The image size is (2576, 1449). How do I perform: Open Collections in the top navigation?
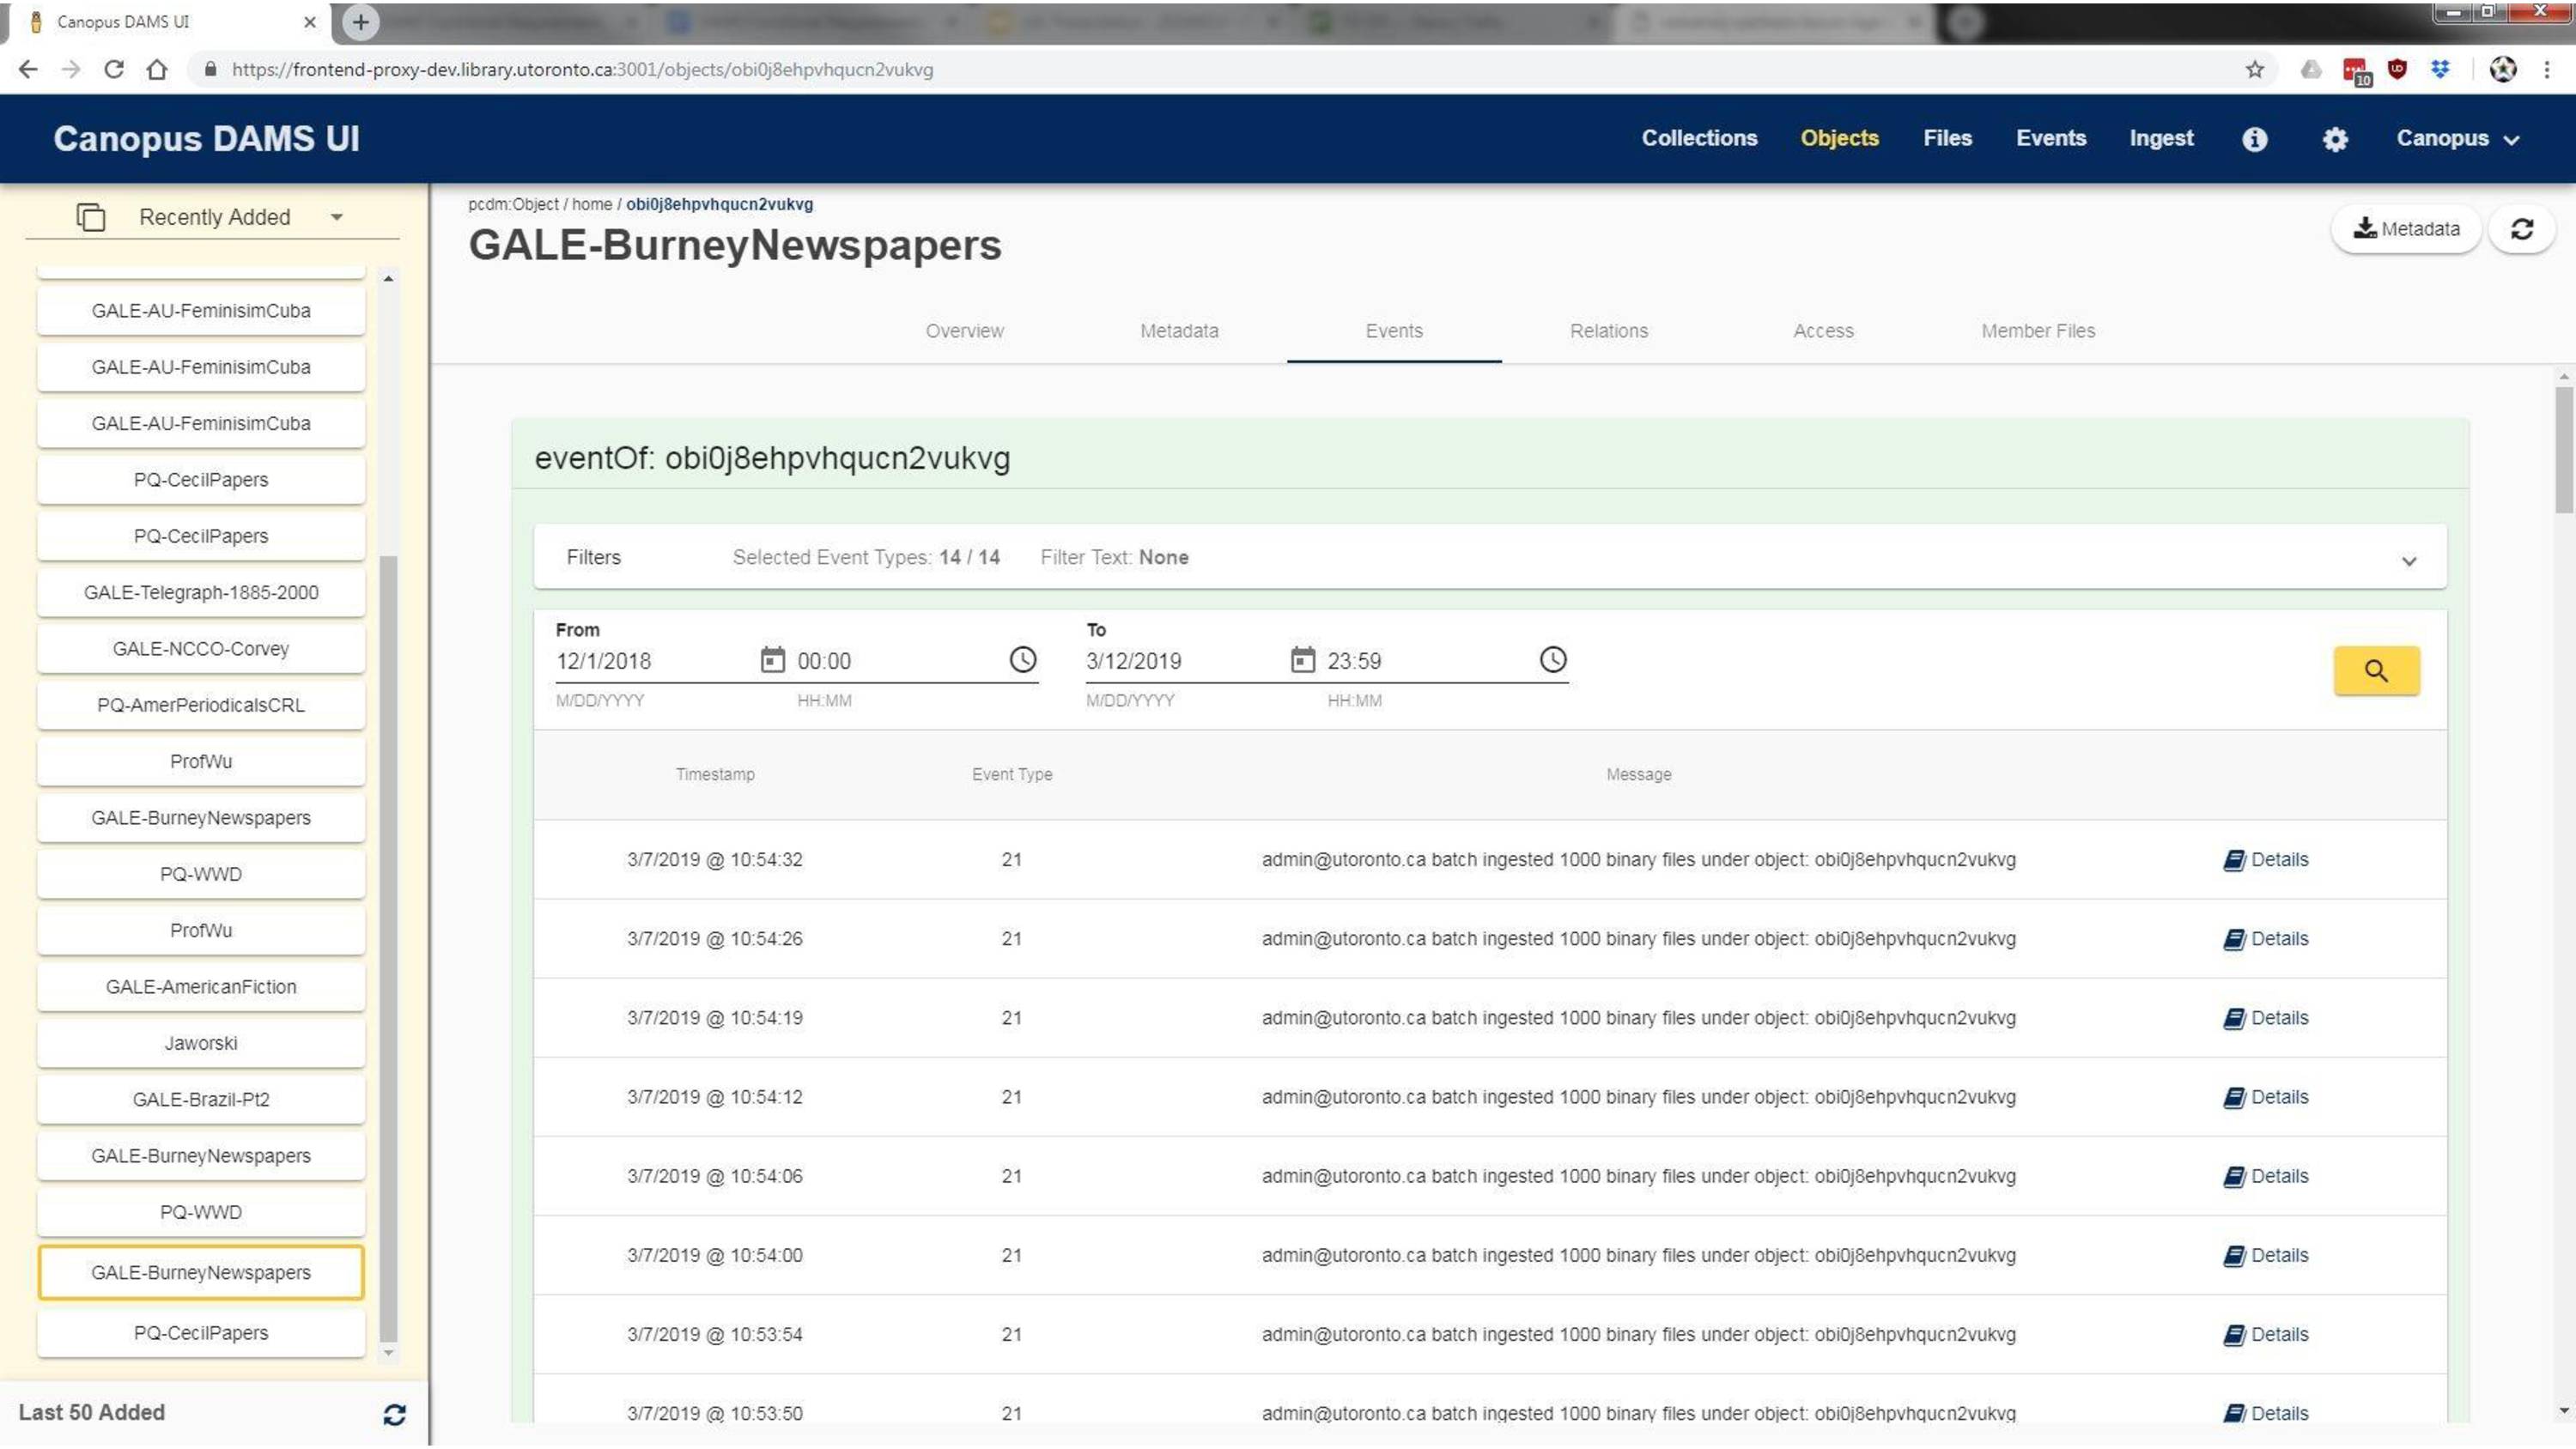[1699, 138]
